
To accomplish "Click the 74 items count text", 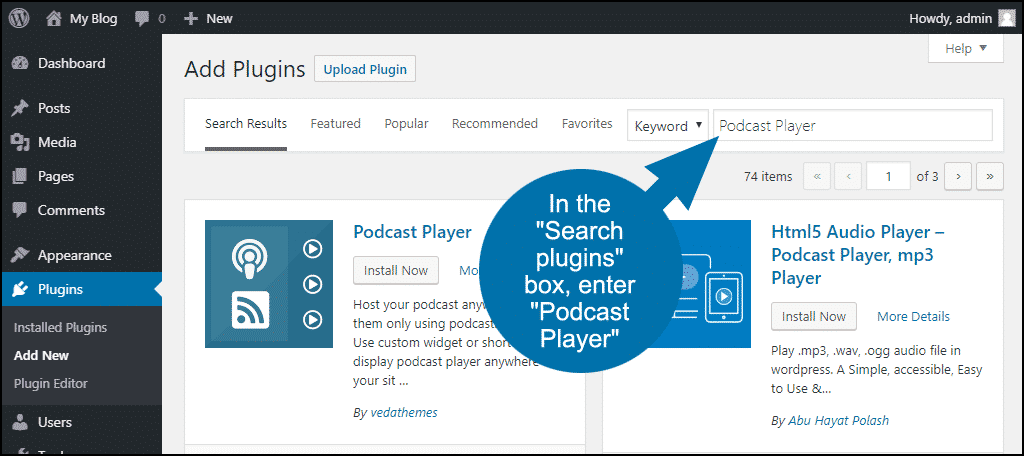I will click(768, 176).
